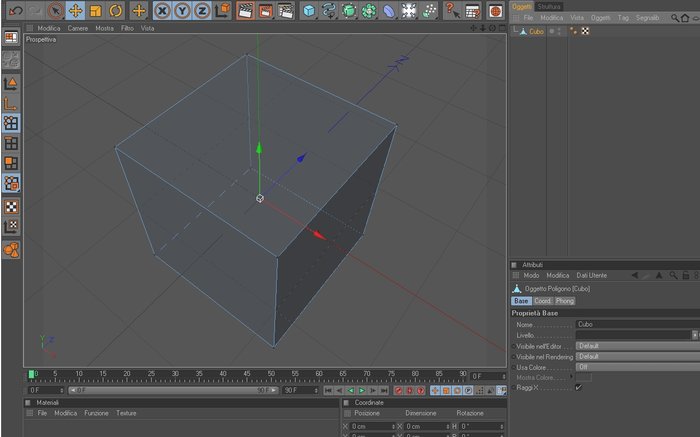The image size is (700, 437).
Task: Click the Mostra Colore swatch
Action: [x=583, y=378]
